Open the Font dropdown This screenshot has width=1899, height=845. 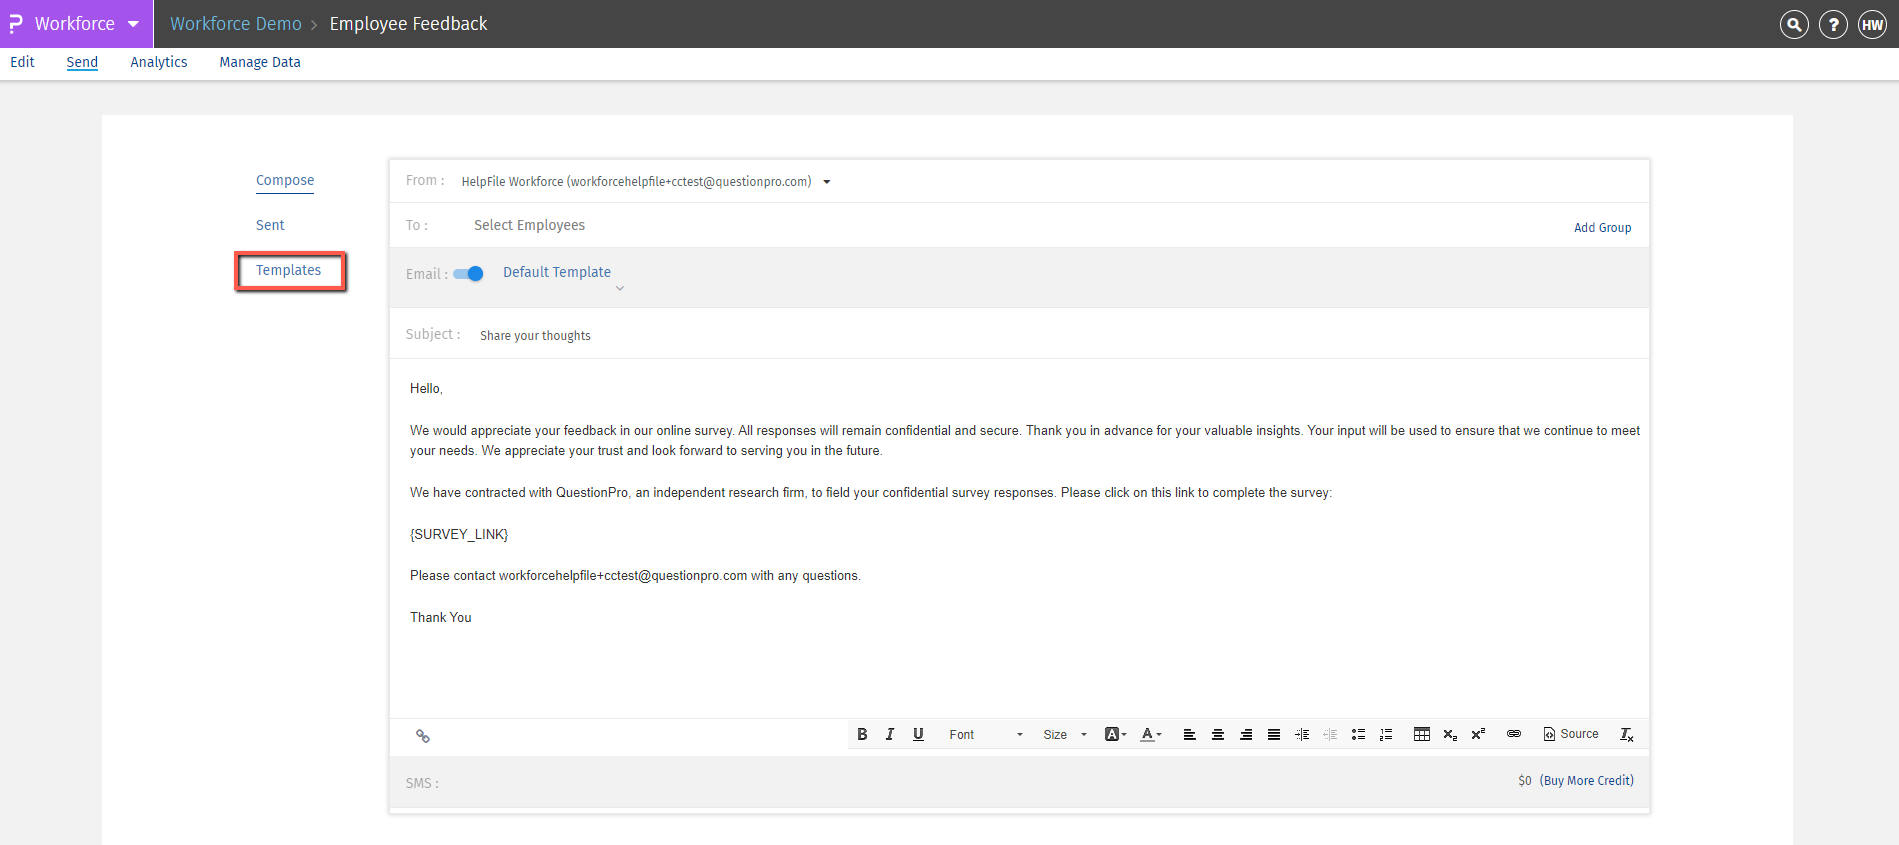[x=986, y=734]
